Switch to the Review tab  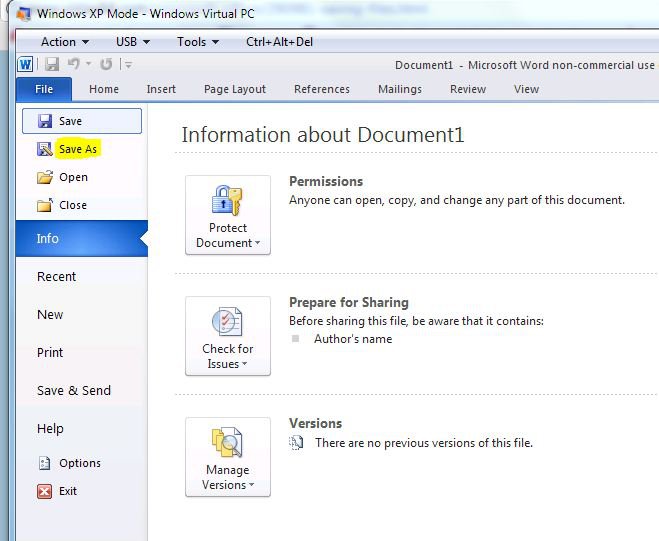(x=468, y=89)
